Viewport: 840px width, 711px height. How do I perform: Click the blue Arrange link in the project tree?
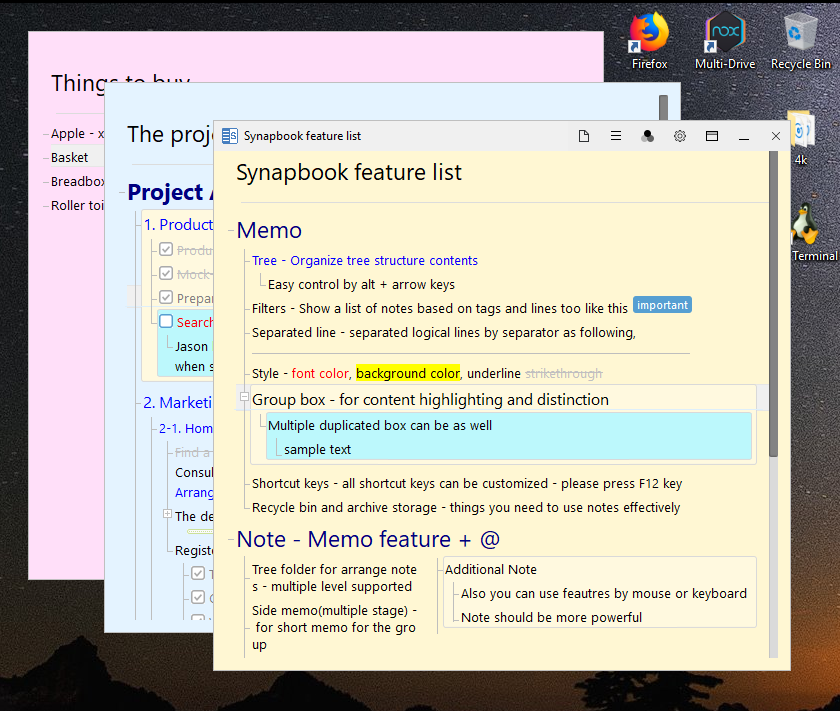click(195, 492)
